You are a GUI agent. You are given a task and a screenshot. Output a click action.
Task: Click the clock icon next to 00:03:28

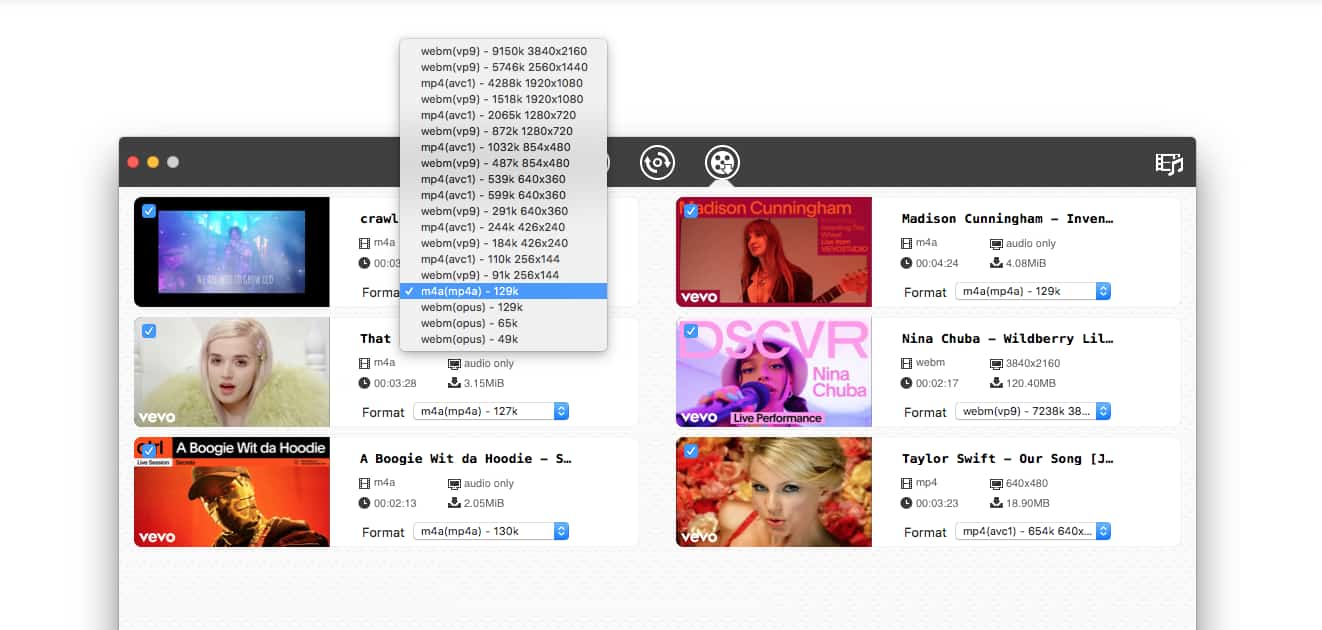pos(364,383)
